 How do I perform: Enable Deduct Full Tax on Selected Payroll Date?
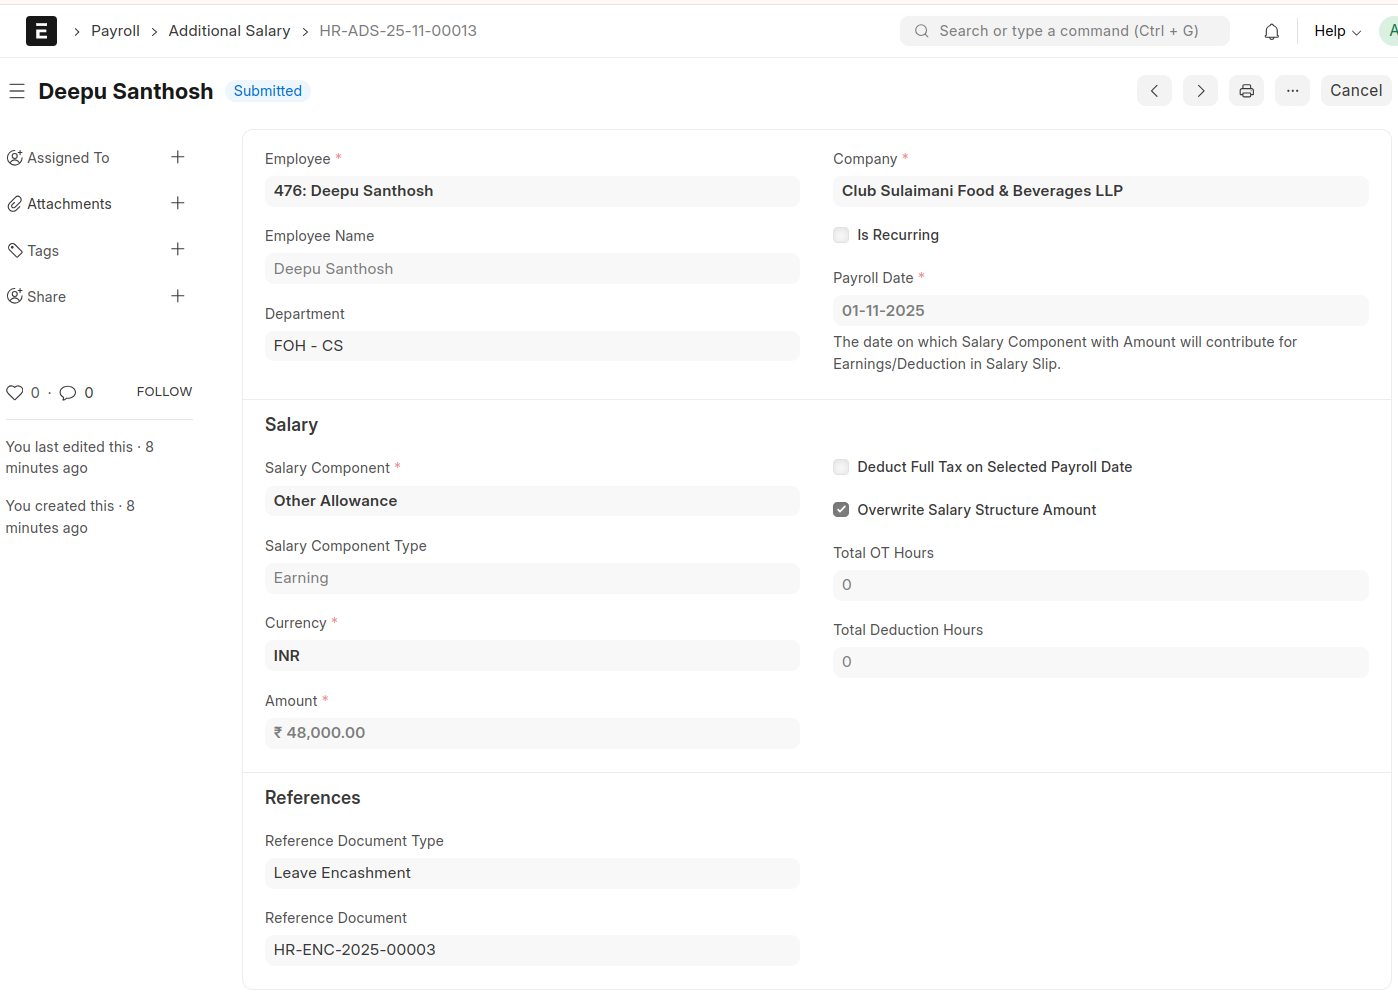pyautogui.click(x=841, y=467)
